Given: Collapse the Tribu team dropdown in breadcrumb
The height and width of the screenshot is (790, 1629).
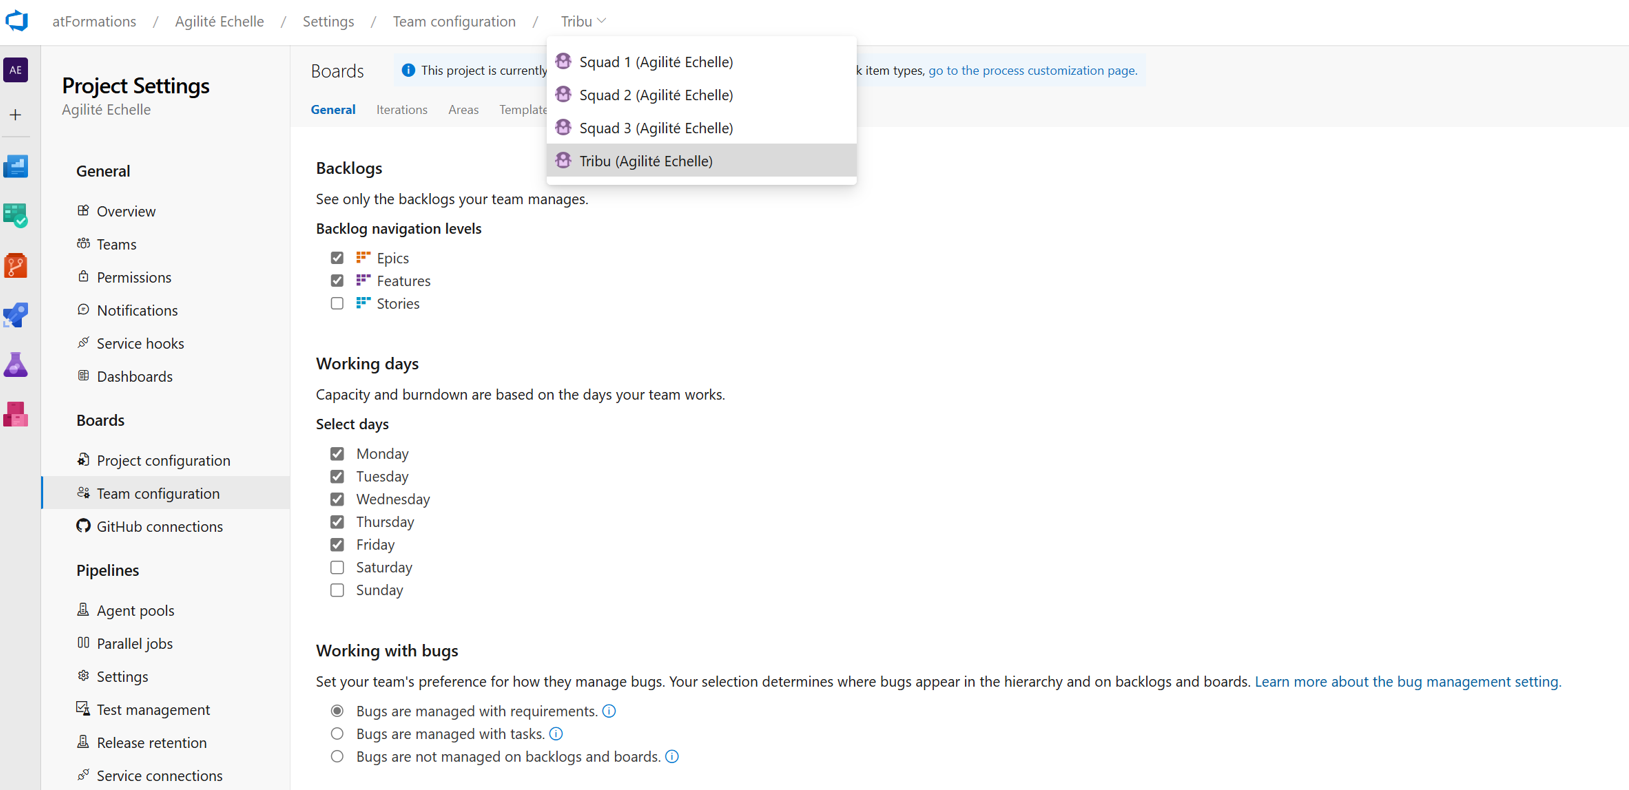Looking at the screenshot, I should (583, 21).
